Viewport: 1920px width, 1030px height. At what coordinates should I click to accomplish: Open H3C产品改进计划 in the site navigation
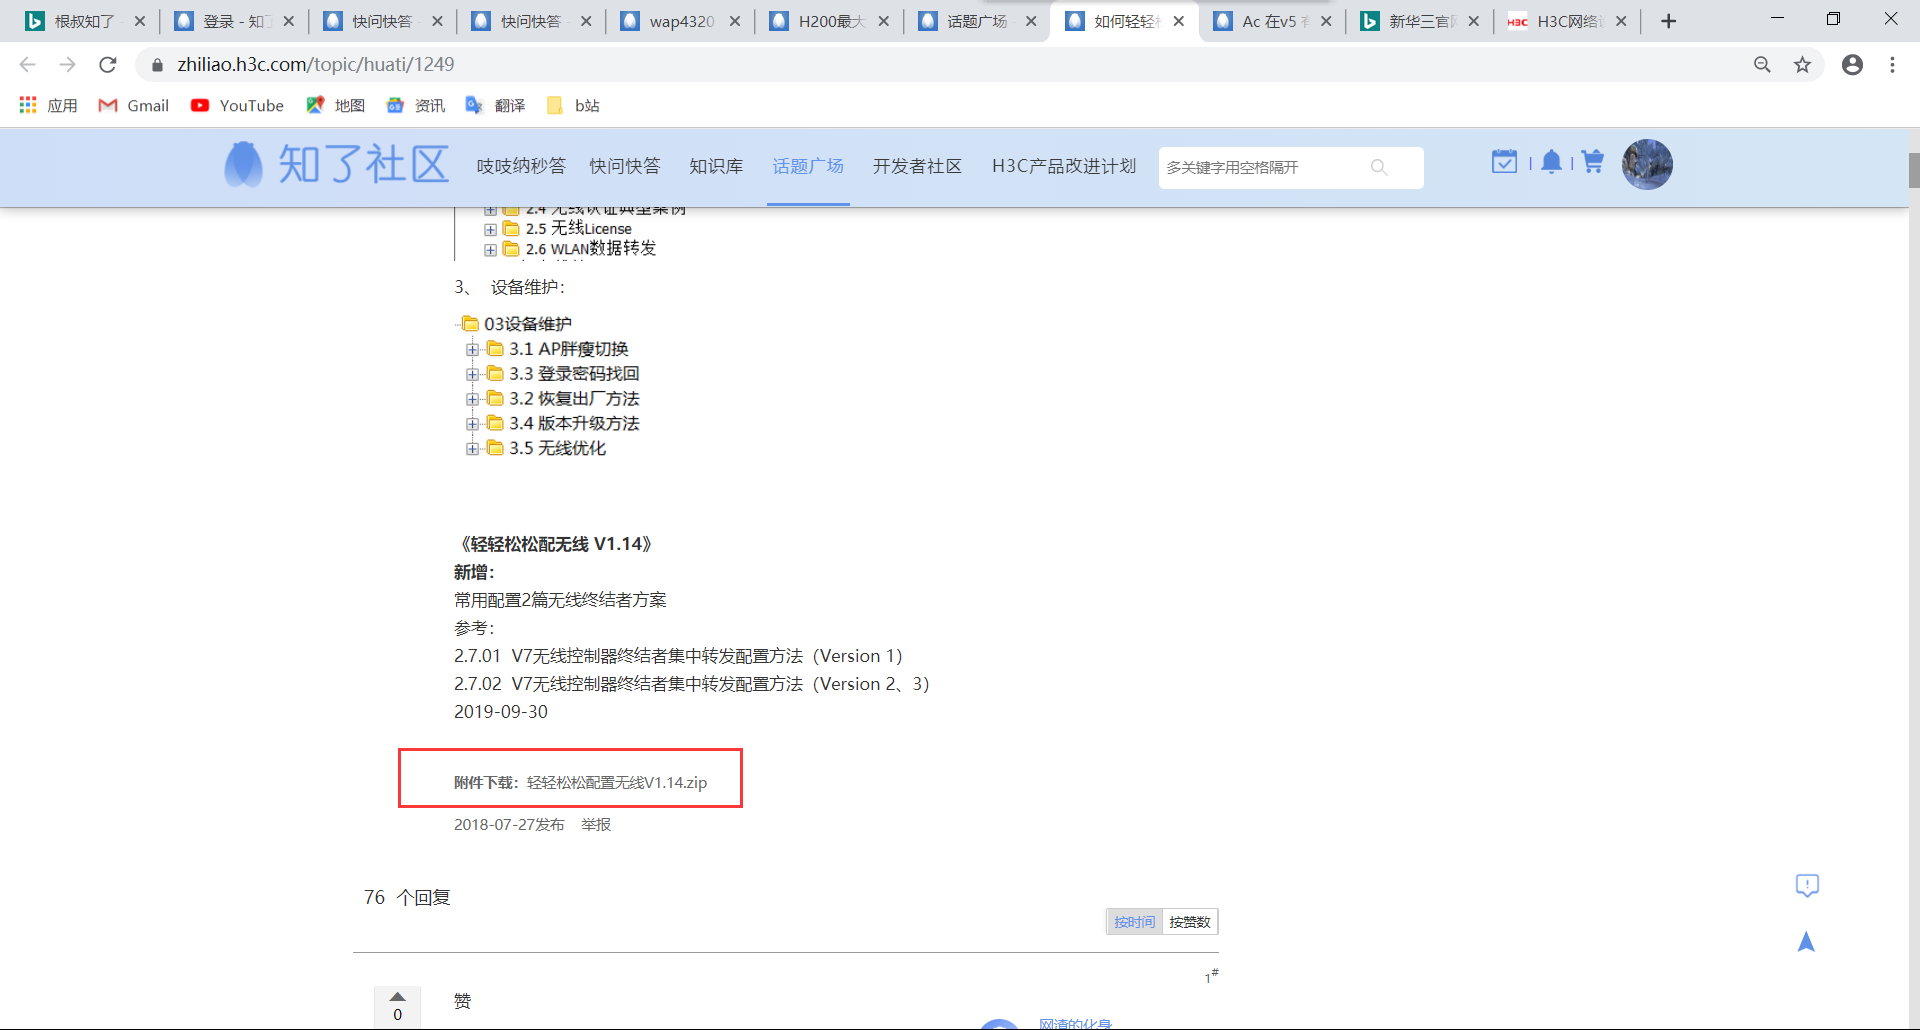point(1064,166)
